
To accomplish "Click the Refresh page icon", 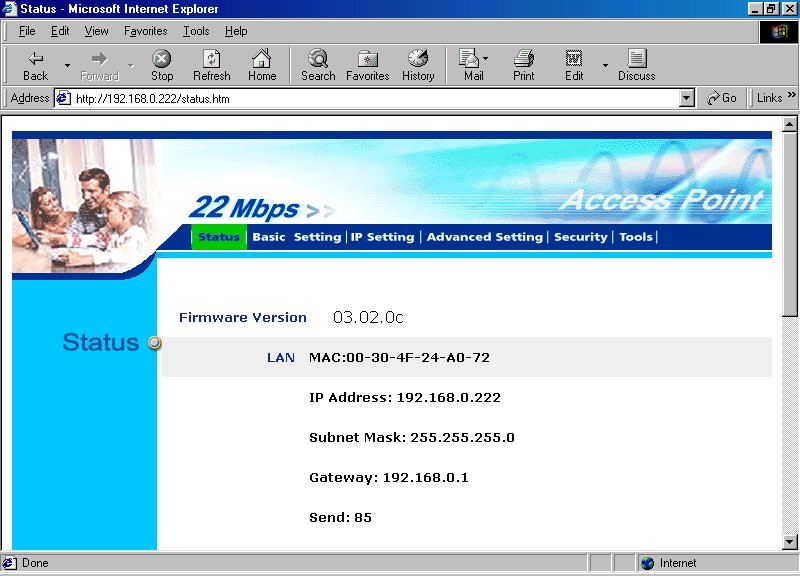I will click(x=211, y=65).
